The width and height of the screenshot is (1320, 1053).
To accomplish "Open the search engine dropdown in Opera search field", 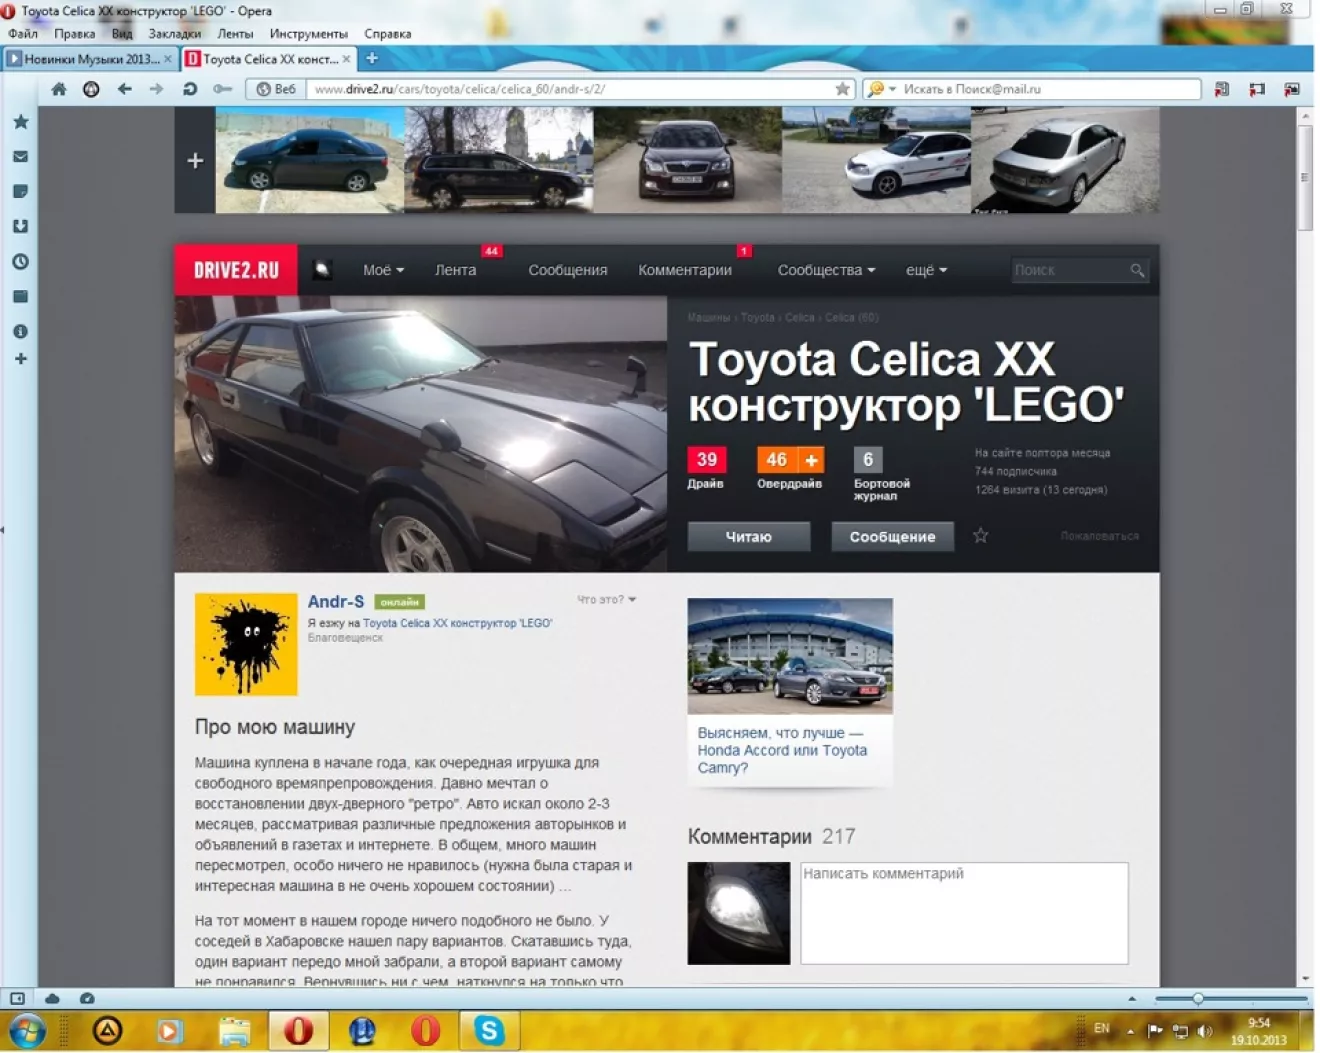I will coord(881,89).
